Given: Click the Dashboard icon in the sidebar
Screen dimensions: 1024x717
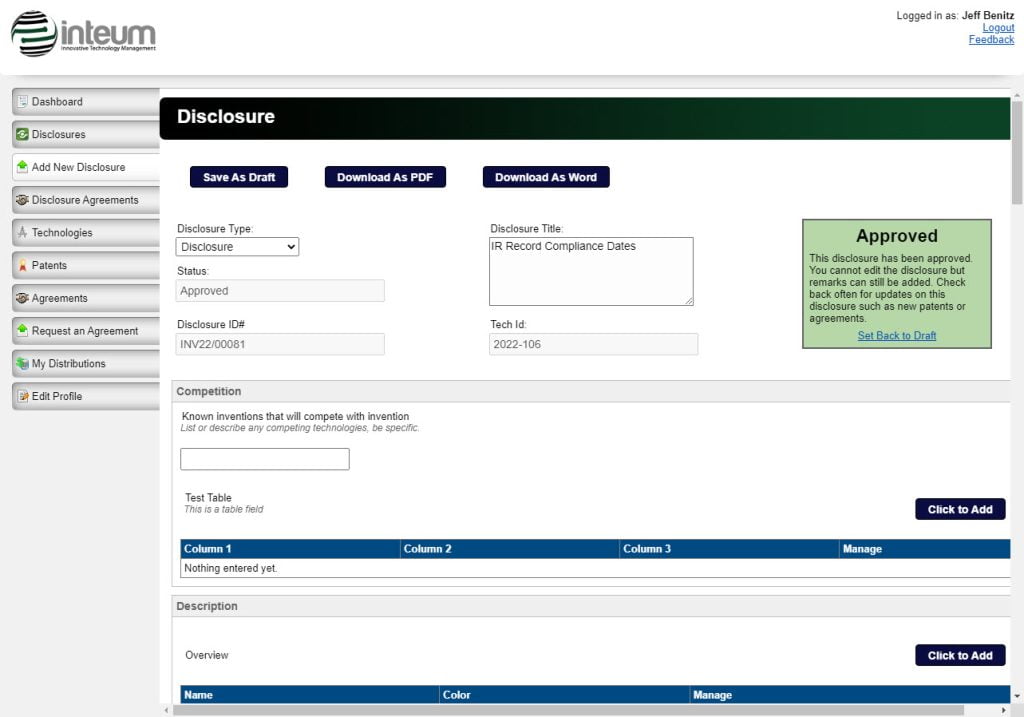Looking at the screenshot, I should tap(22, 101).
